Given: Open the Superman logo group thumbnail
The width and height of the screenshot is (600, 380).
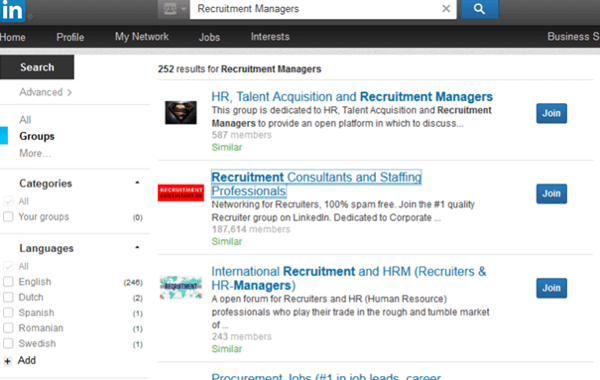Looking at the screenshot, I should tap(181, 113).
